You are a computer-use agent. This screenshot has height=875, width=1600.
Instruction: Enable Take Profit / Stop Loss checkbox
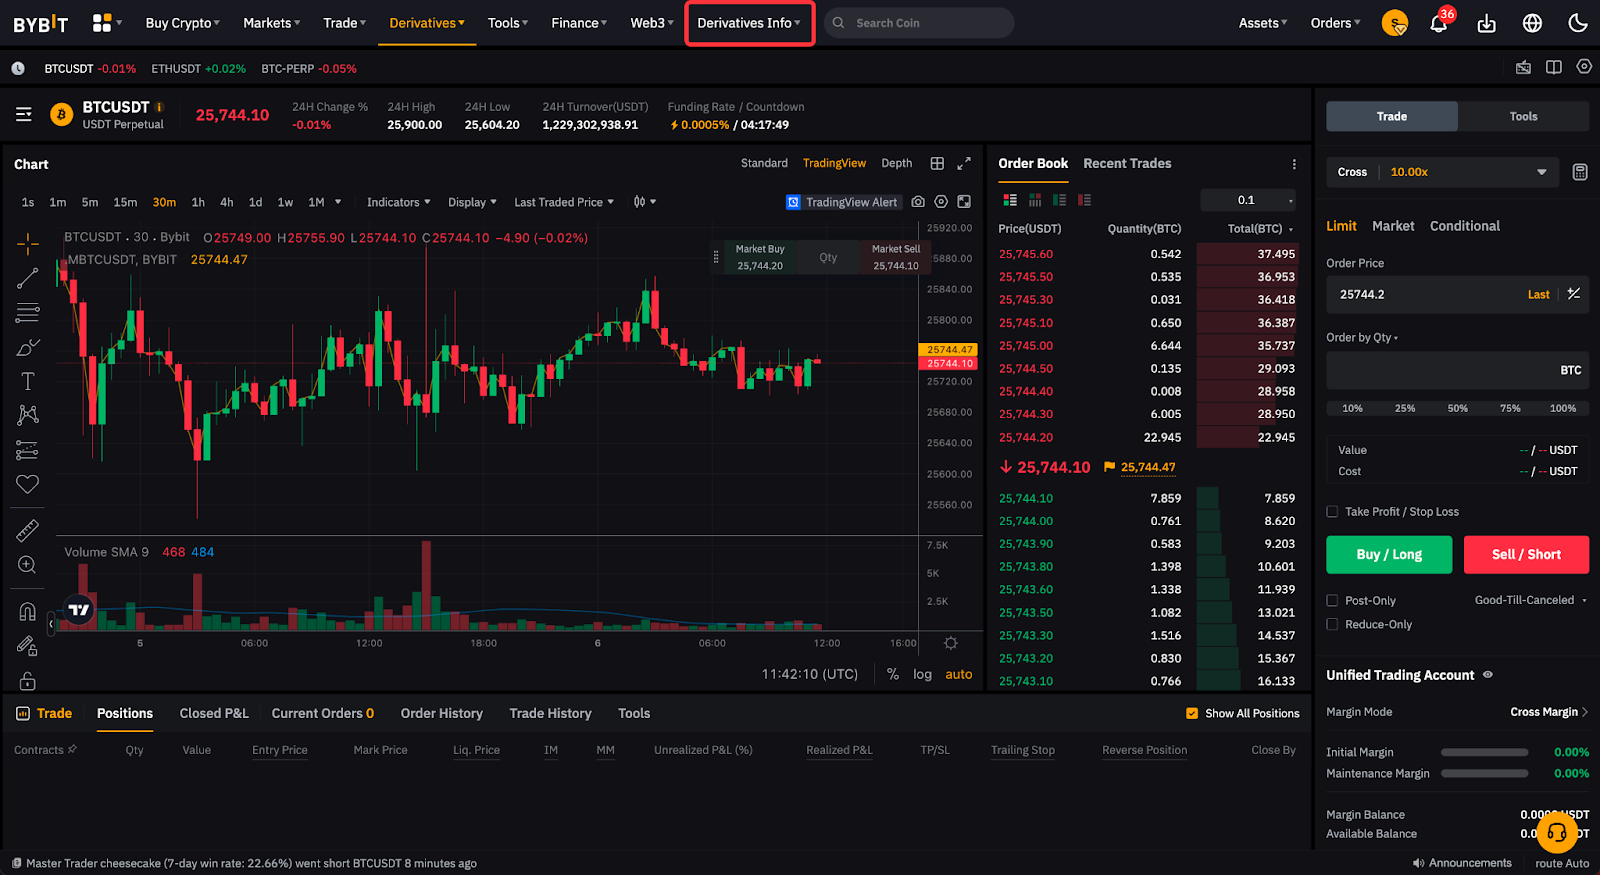1332,512
